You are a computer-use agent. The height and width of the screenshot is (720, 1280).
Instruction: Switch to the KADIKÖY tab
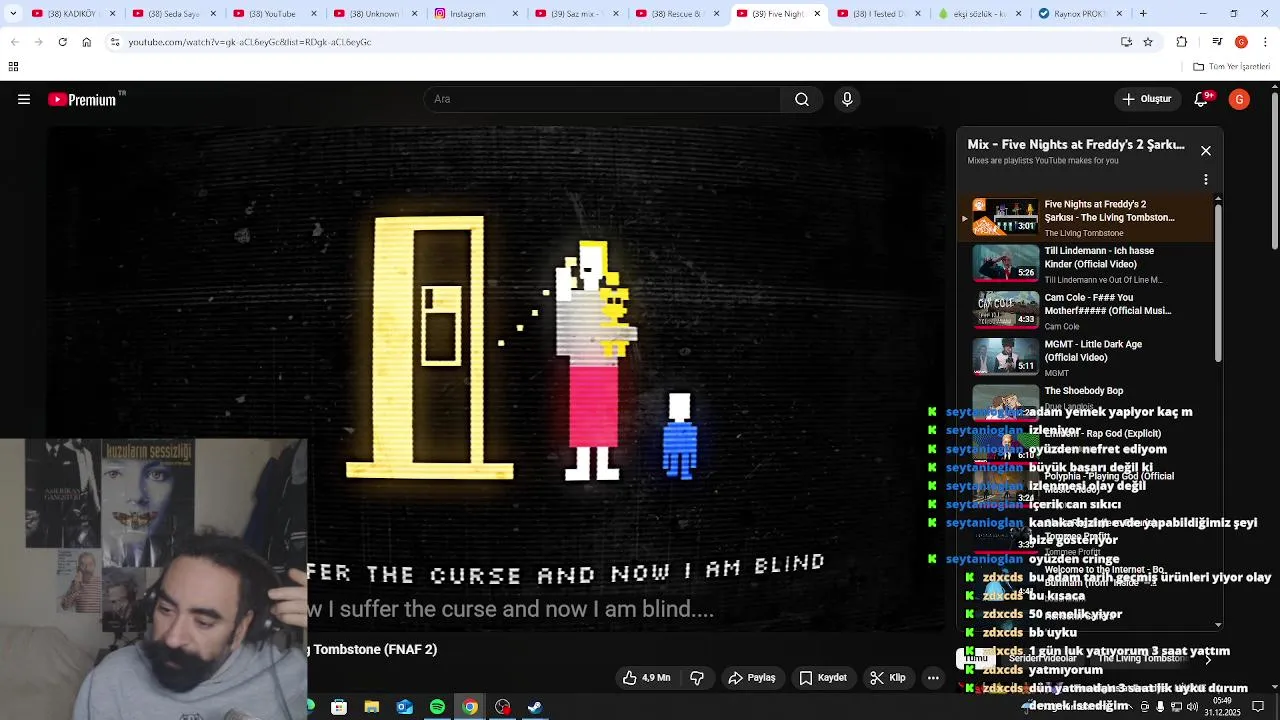pos(72,14)
